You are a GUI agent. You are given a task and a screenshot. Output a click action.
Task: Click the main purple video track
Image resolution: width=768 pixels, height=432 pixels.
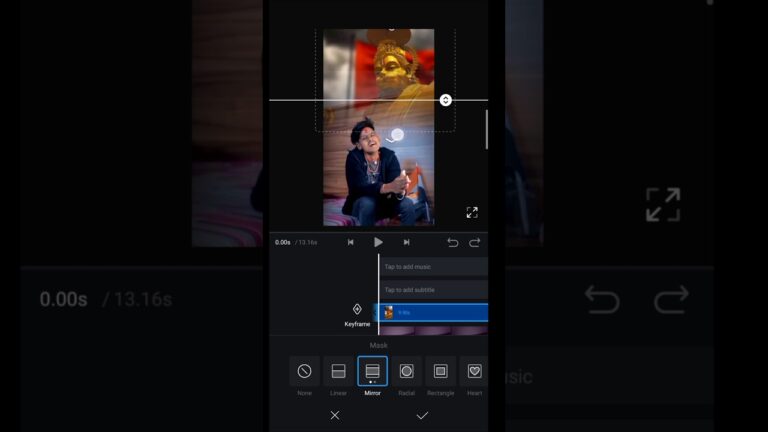(x=433, y=331)
